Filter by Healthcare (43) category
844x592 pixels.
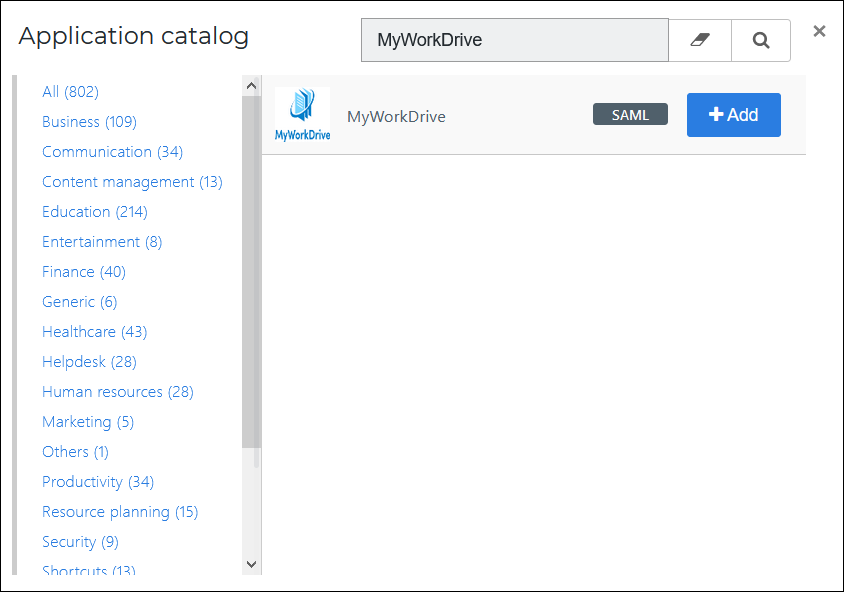pos(95,332)
